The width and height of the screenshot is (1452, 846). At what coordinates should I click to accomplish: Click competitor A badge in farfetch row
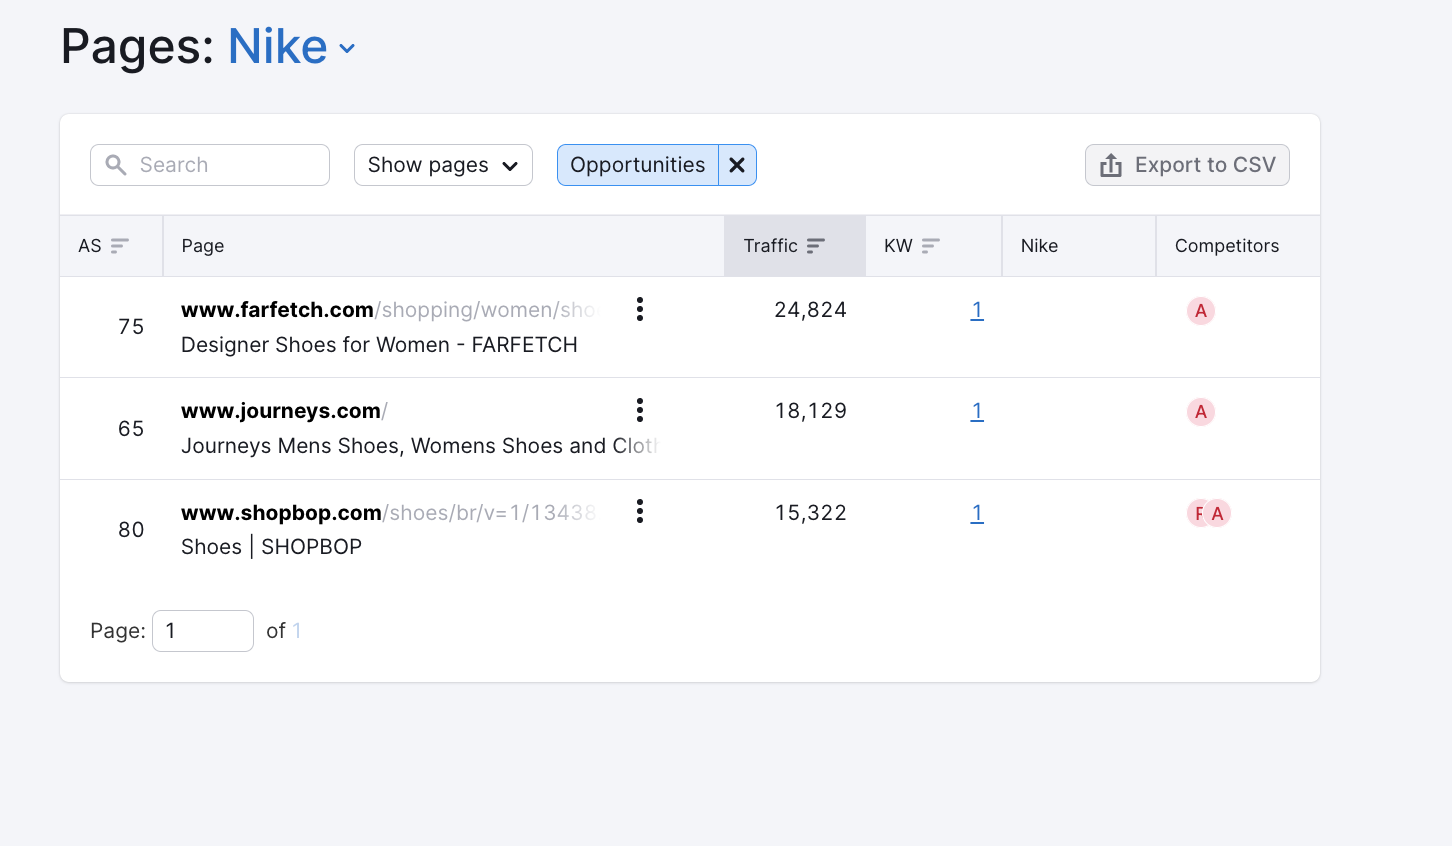[1201, 311]
